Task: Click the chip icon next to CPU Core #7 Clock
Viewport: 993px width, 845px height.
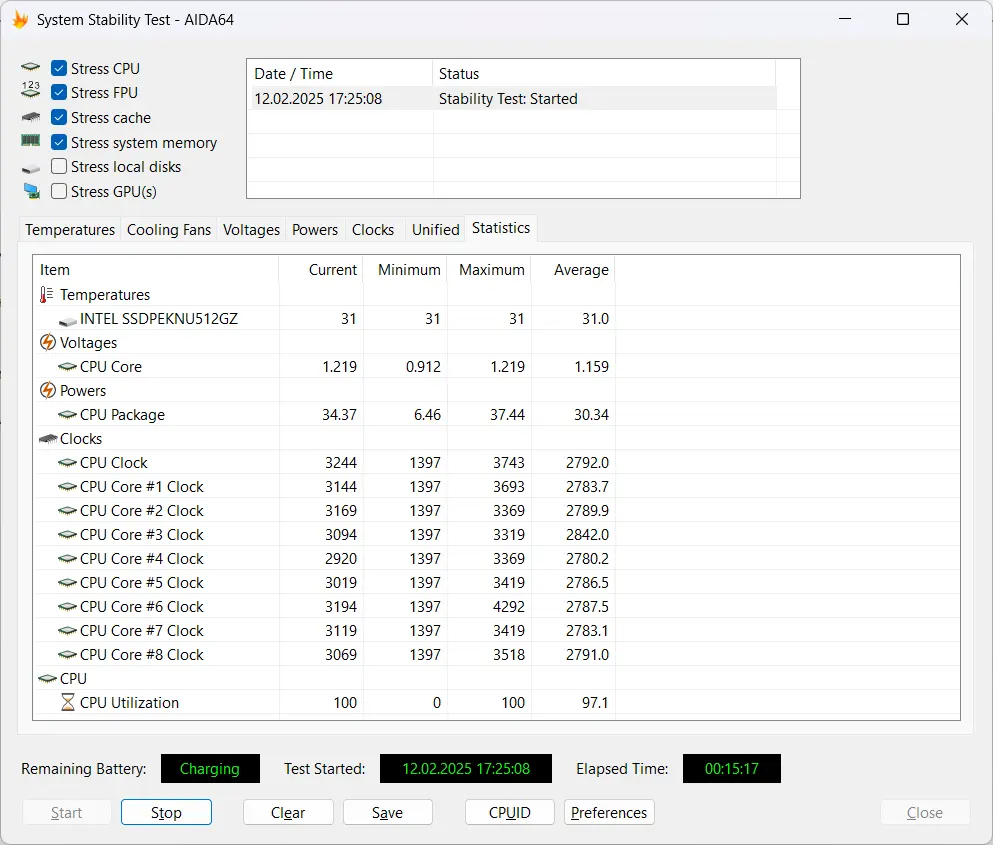Action: click(x=67, y=631)
